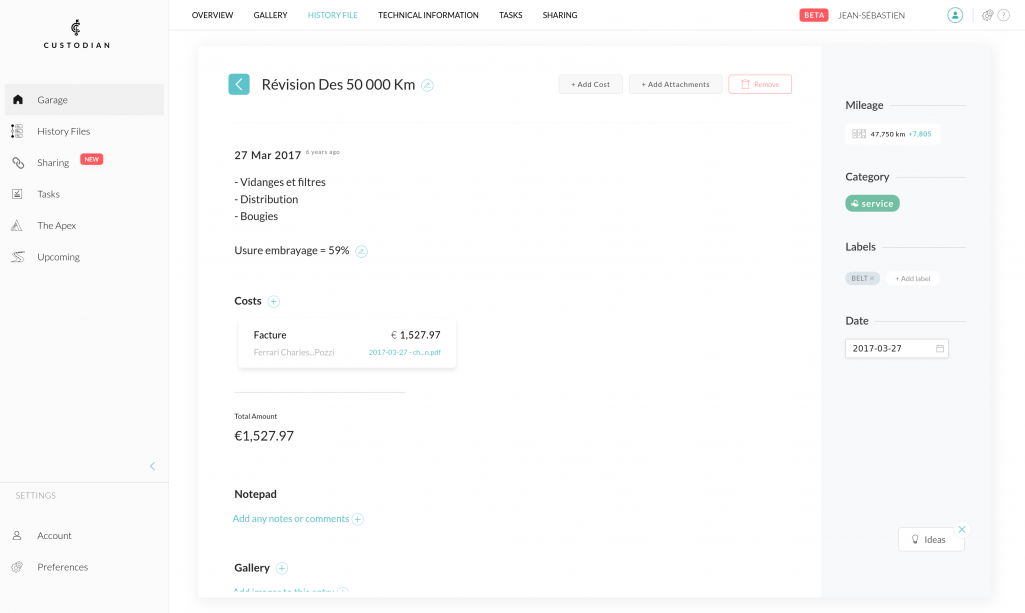Go back with the teal arrow button

(239, 84)
